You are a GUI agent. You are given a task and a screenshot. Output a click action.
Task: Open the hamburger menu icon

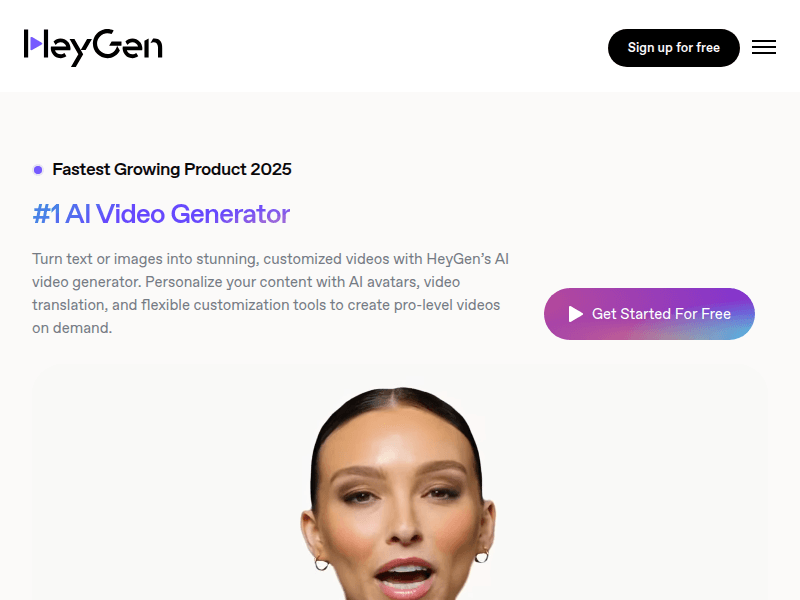tap(763, 47)
